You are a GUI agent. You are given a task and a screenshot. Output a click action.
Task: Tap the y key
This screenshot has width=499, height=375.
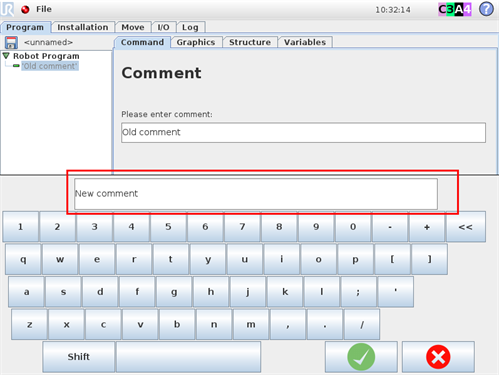click(208, 259)
